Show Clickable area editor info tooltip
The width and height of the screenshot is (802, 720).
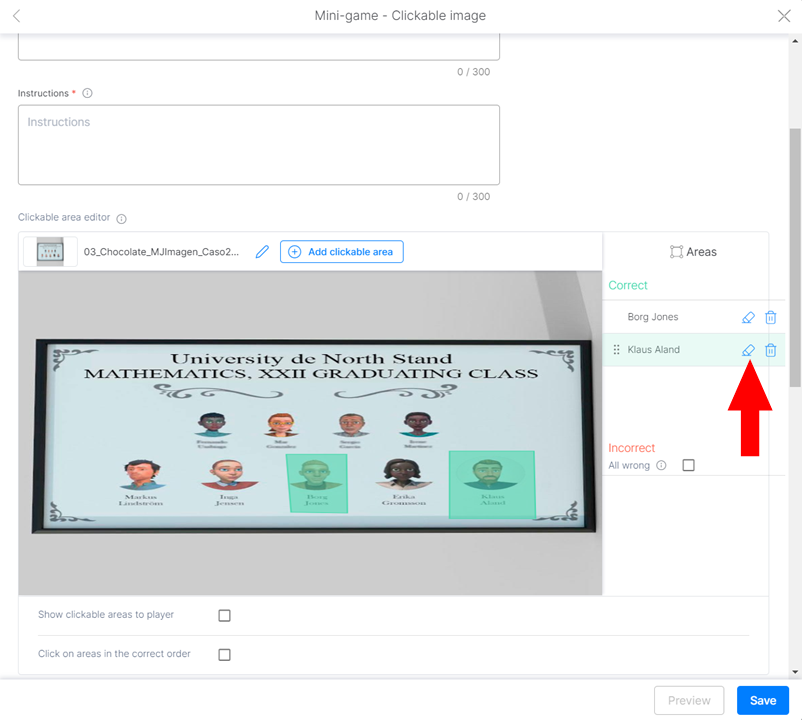121,219
